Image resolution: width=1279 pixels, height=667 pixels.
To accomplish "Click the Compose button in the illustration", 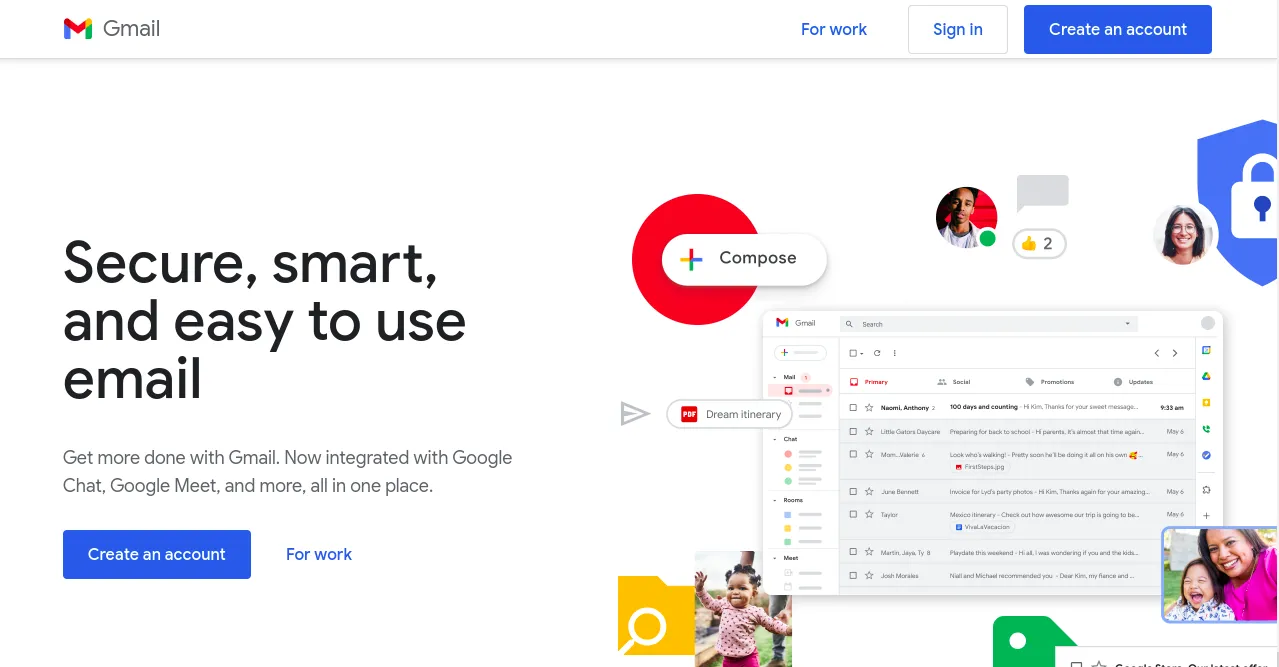I will pos(744,259).
